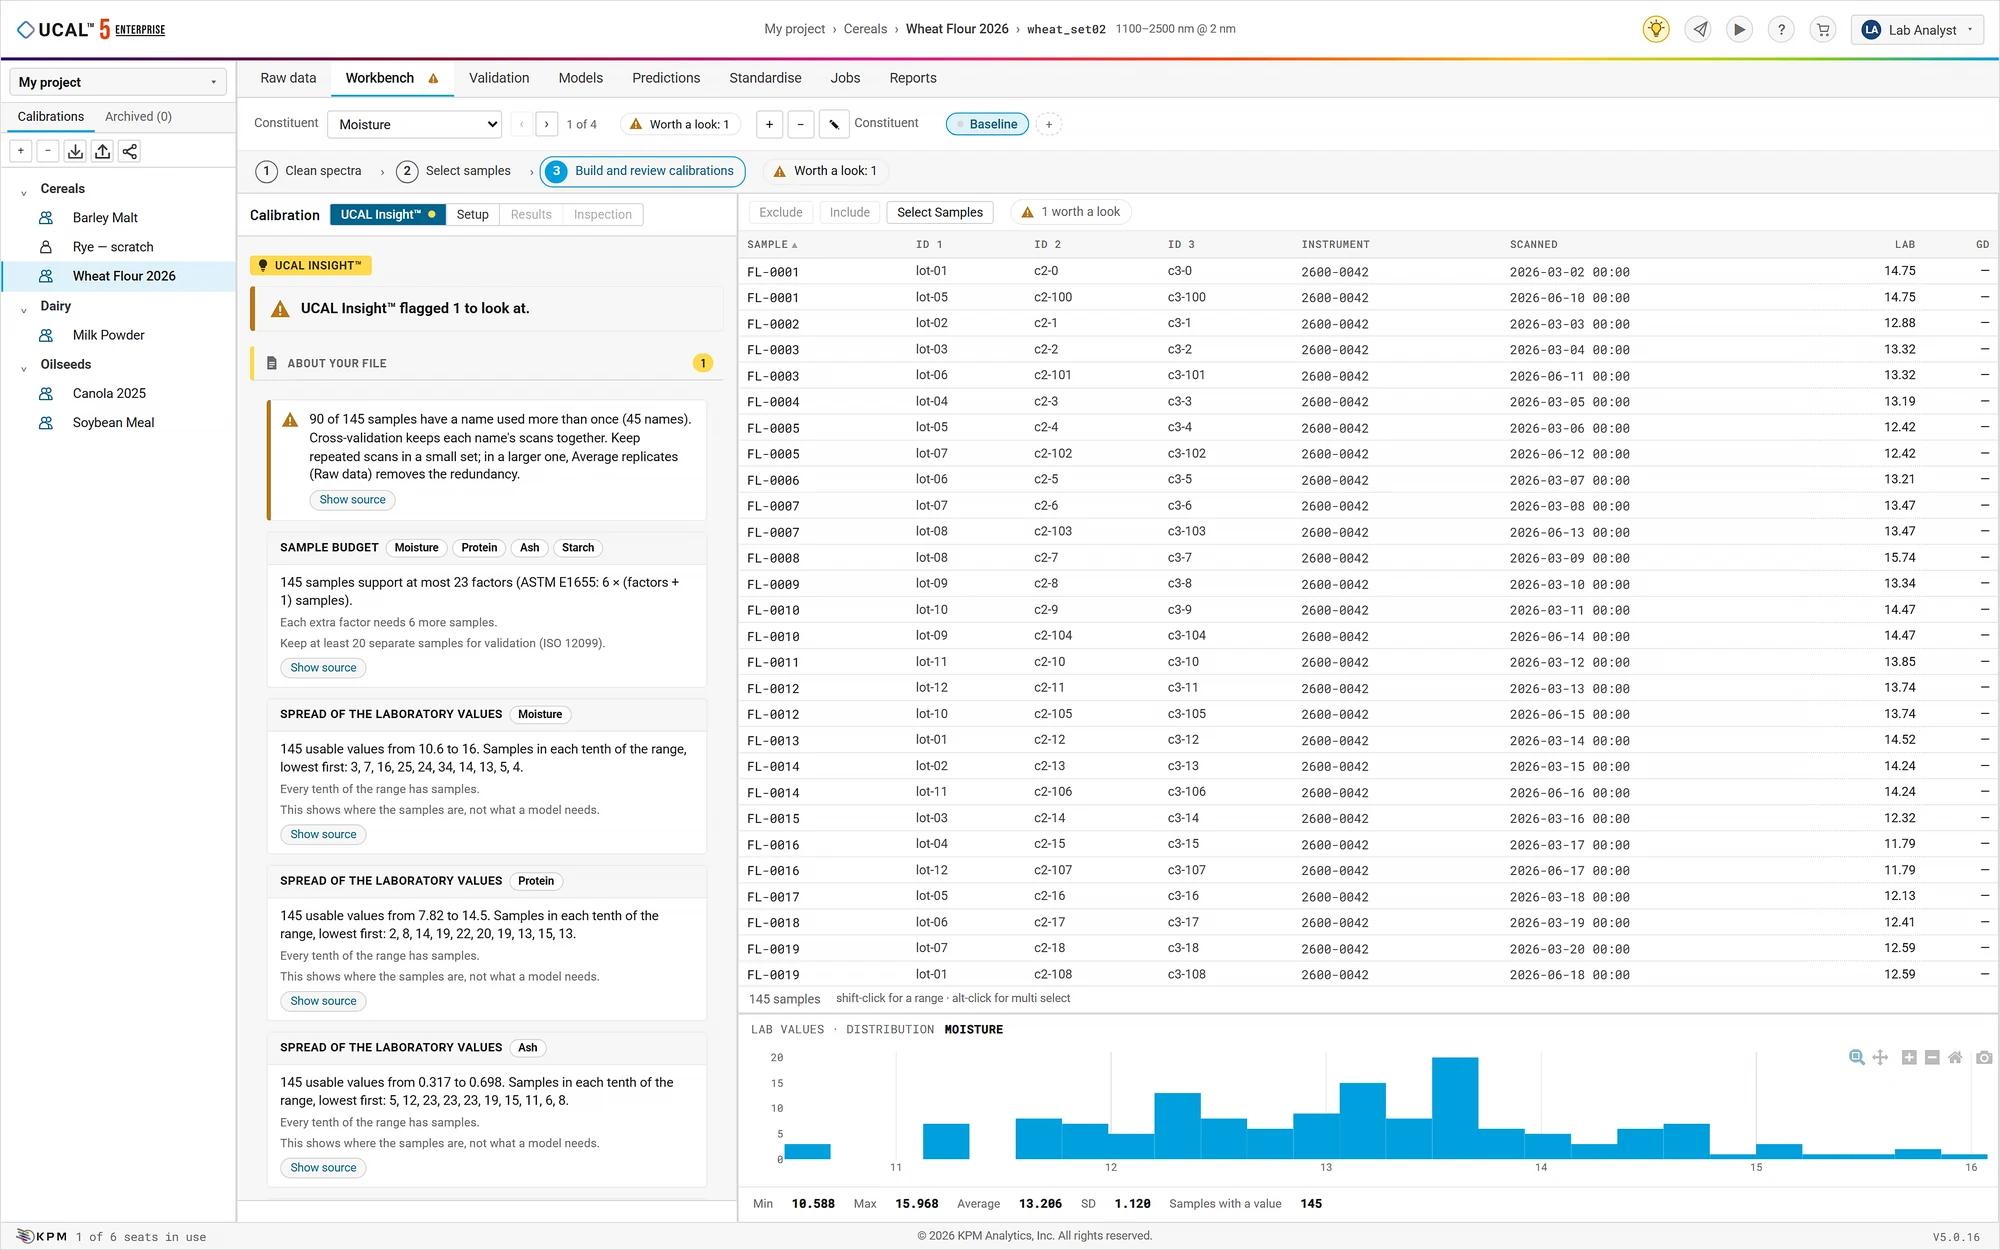Collapse the About Your File section

[487, 363]
